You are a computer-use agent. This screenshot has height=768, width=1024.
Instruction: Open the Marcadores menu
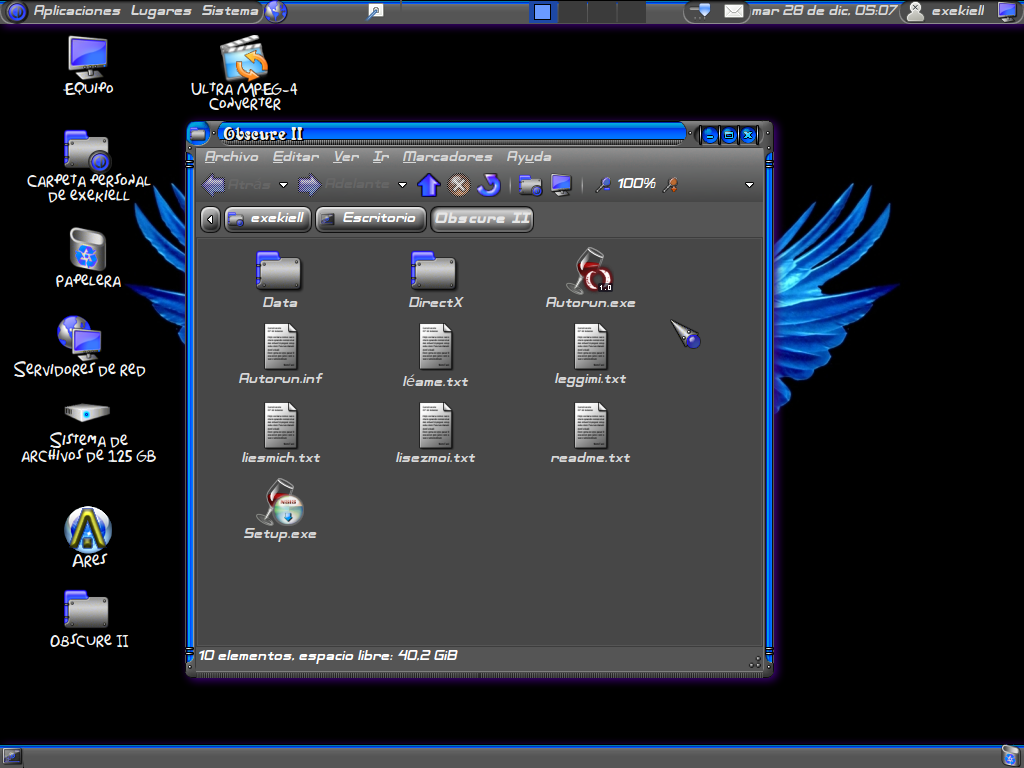tap(447, 157)
